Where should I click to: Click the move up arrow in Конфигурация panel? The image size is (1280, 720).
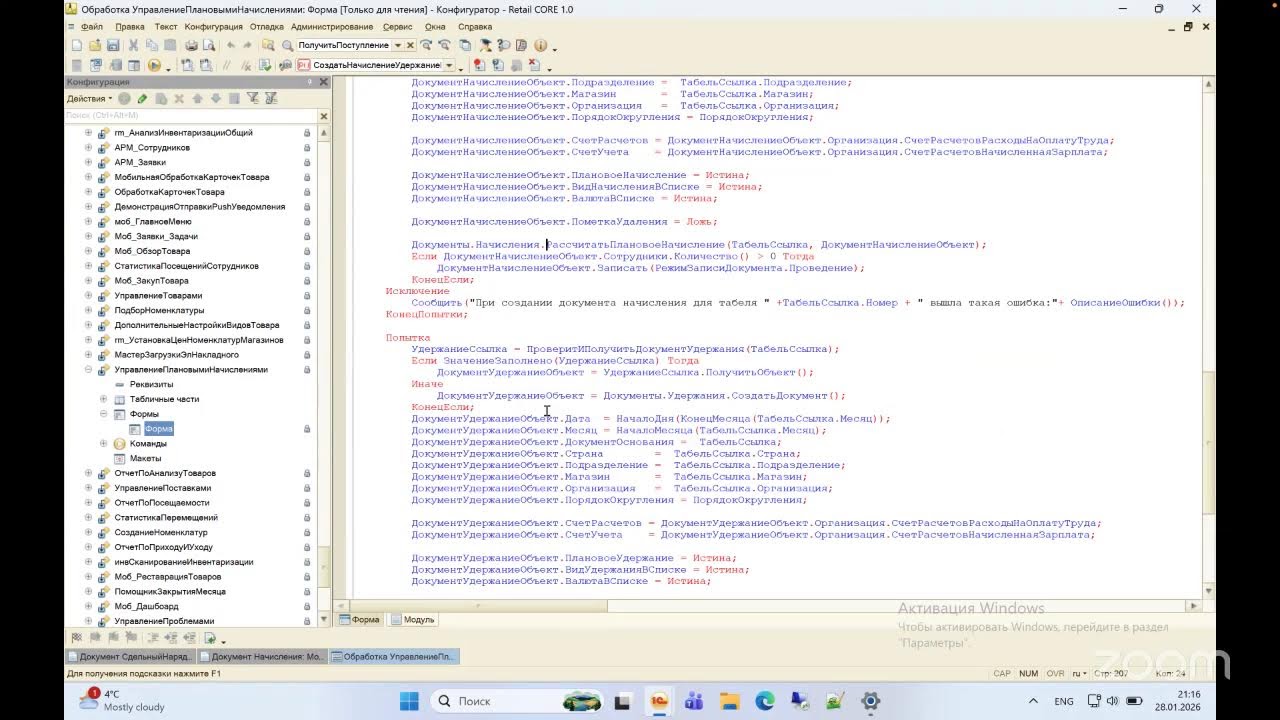point(198,98)
